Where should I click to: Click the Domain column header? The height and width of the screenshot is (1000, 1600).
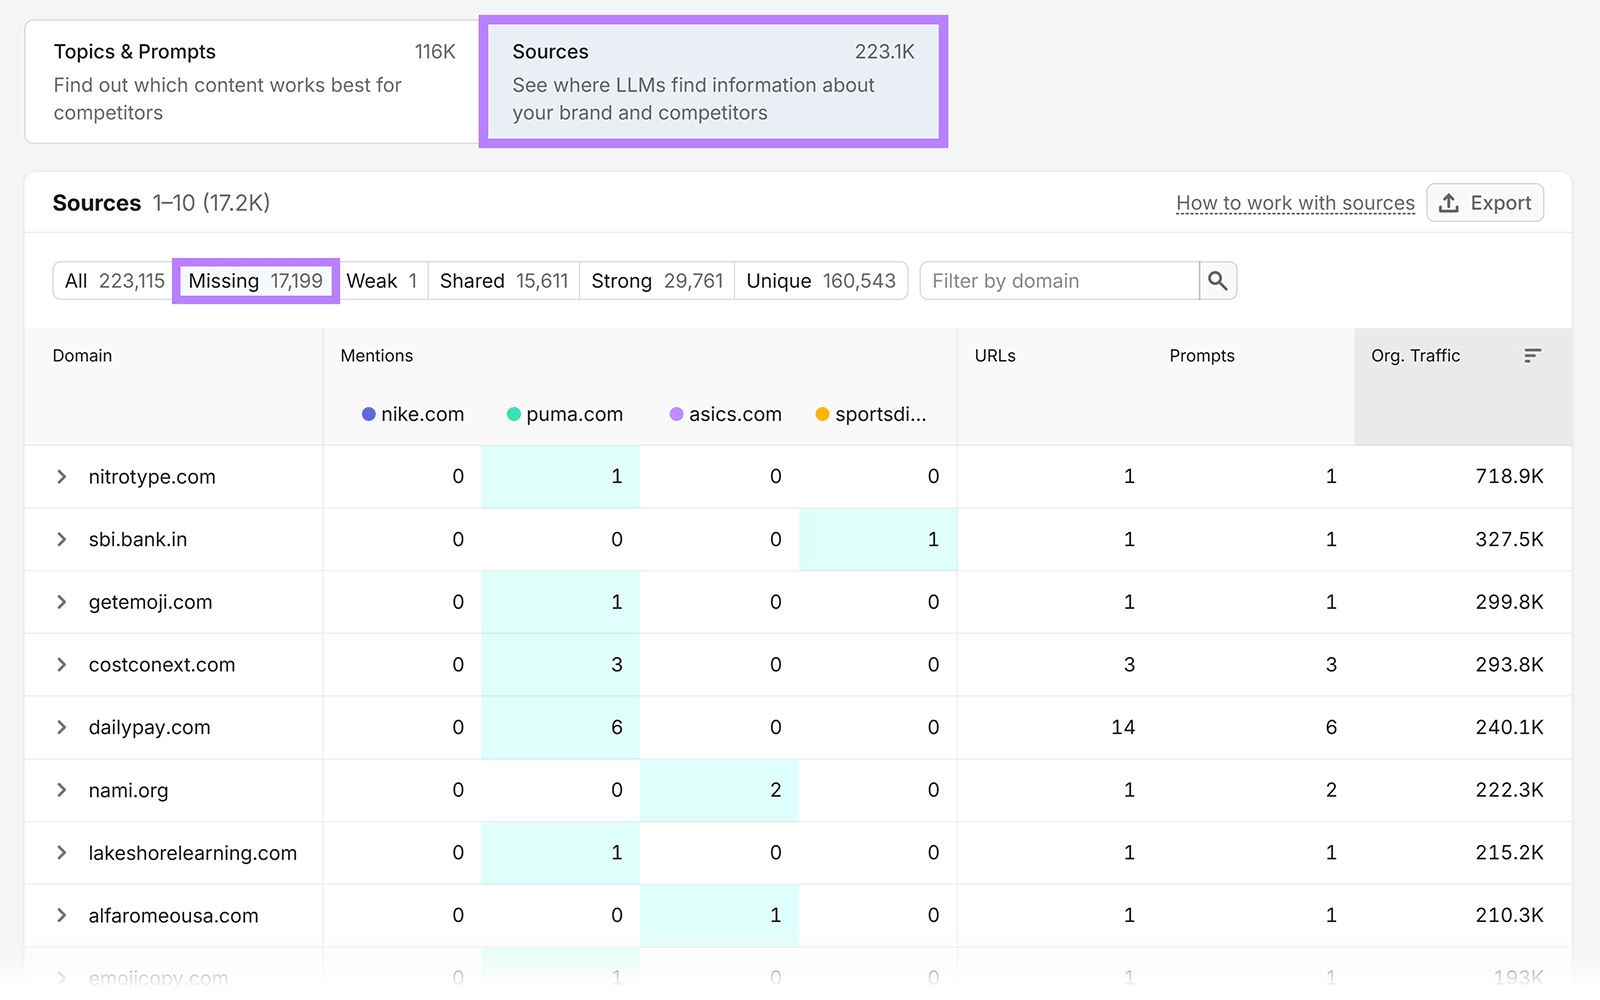coord(82,356)
